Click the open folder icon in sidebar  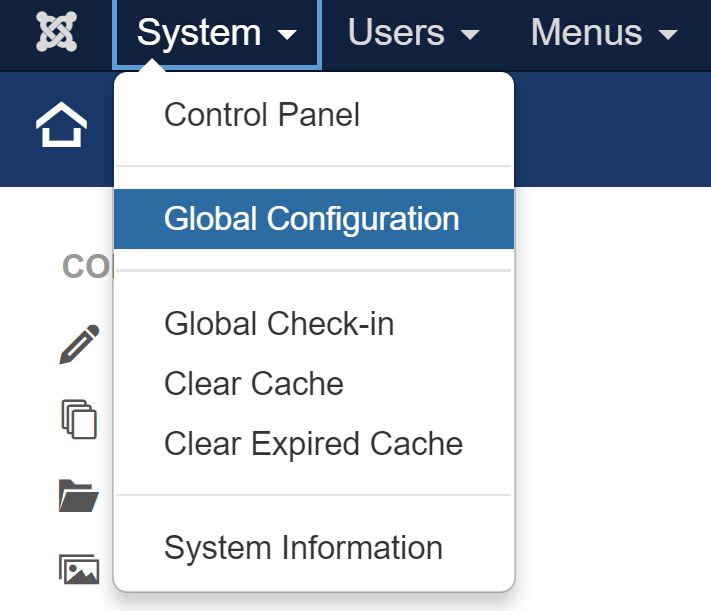(79, 494)
